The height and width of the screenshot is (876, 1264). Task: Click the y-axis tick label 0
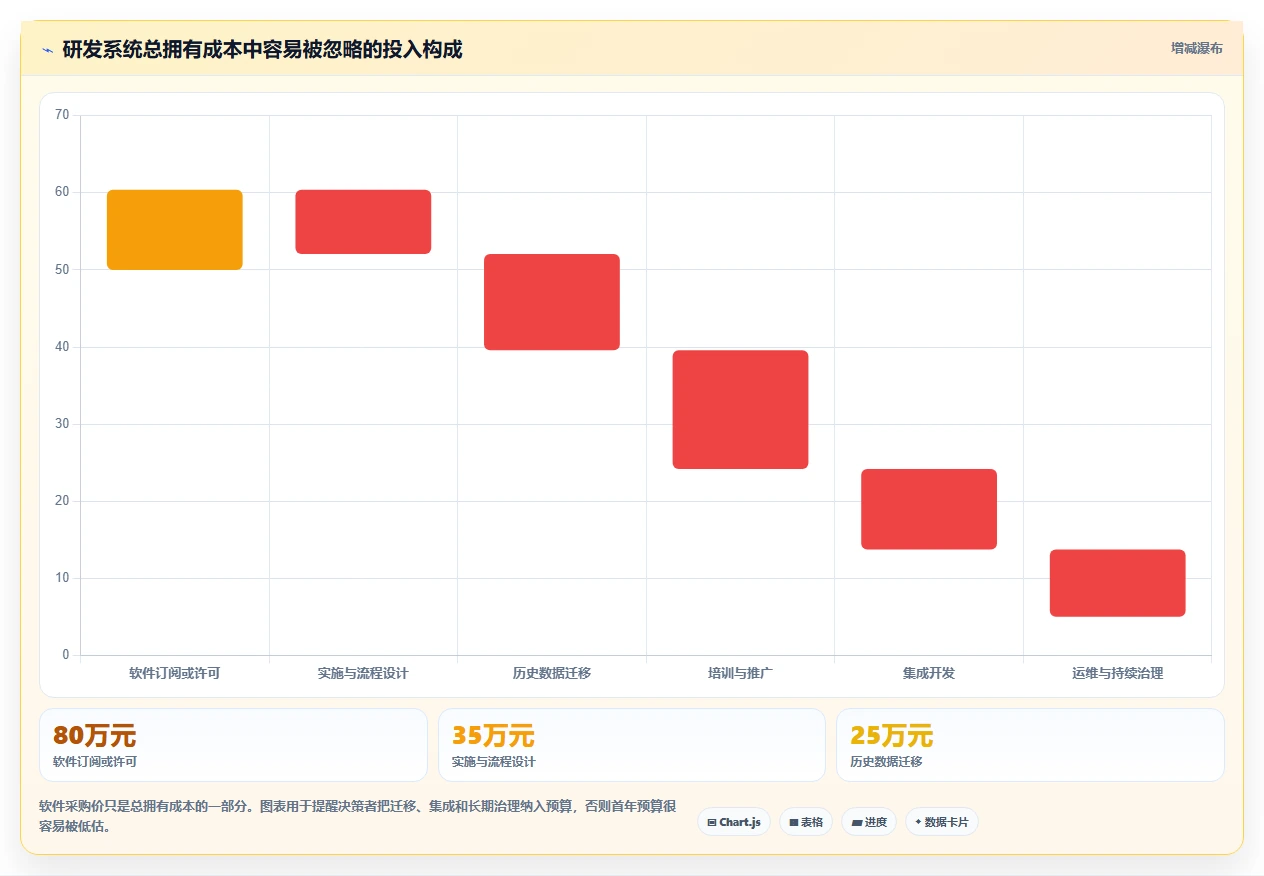click(66, 655)
